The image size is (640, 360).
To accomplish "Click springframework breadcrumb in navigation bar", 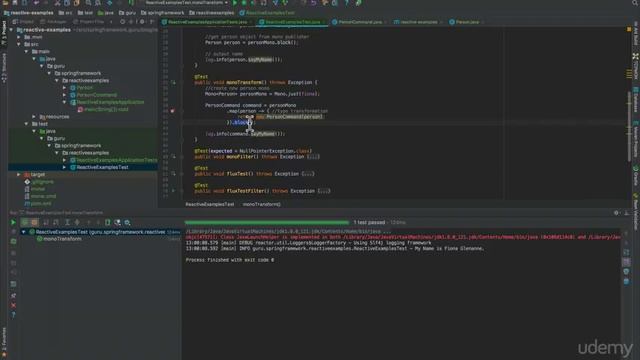I will (x=162, y=13).
